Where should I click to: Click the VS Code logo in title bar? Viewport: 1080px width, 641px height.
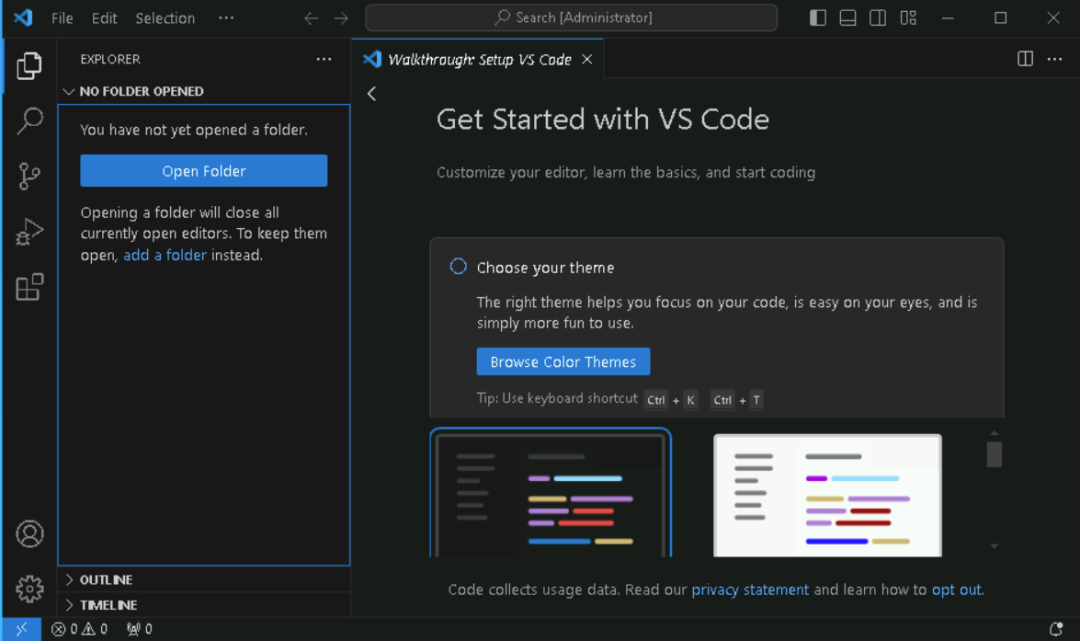[x=23, y=17]
